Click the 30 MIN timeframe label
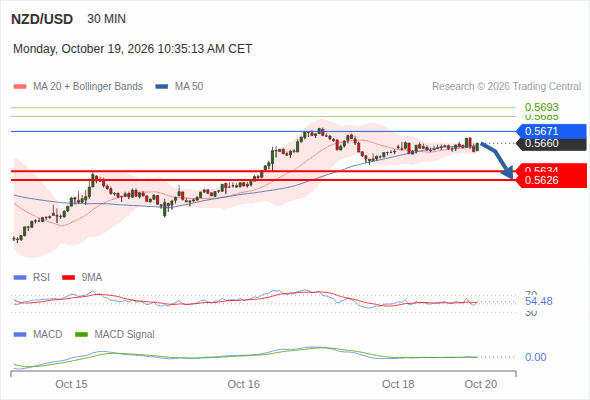This screenshot has height=400, width=590. (106, 19)
